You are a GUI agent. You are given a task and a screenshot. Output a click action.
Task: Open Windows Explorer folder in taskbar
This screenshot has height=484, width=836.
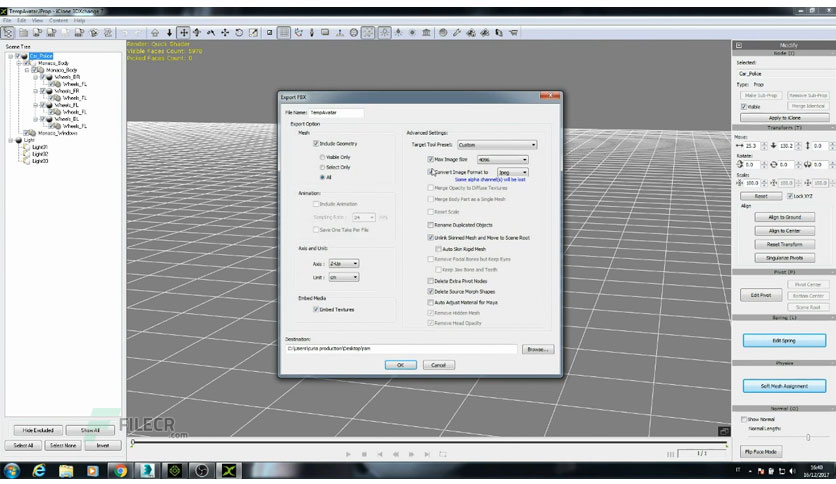tap(66, 471)
